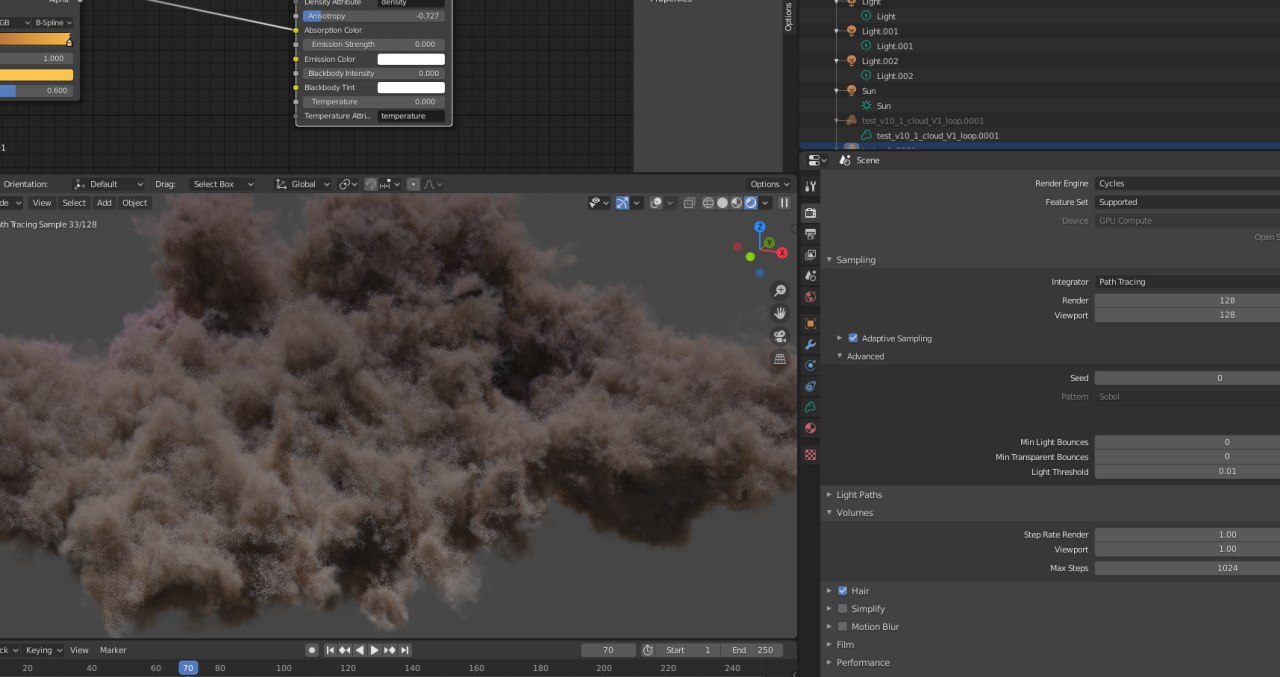Open the Volume data properties tab
The width and height of the screenshot is (1280, 677).
(810, 407)
